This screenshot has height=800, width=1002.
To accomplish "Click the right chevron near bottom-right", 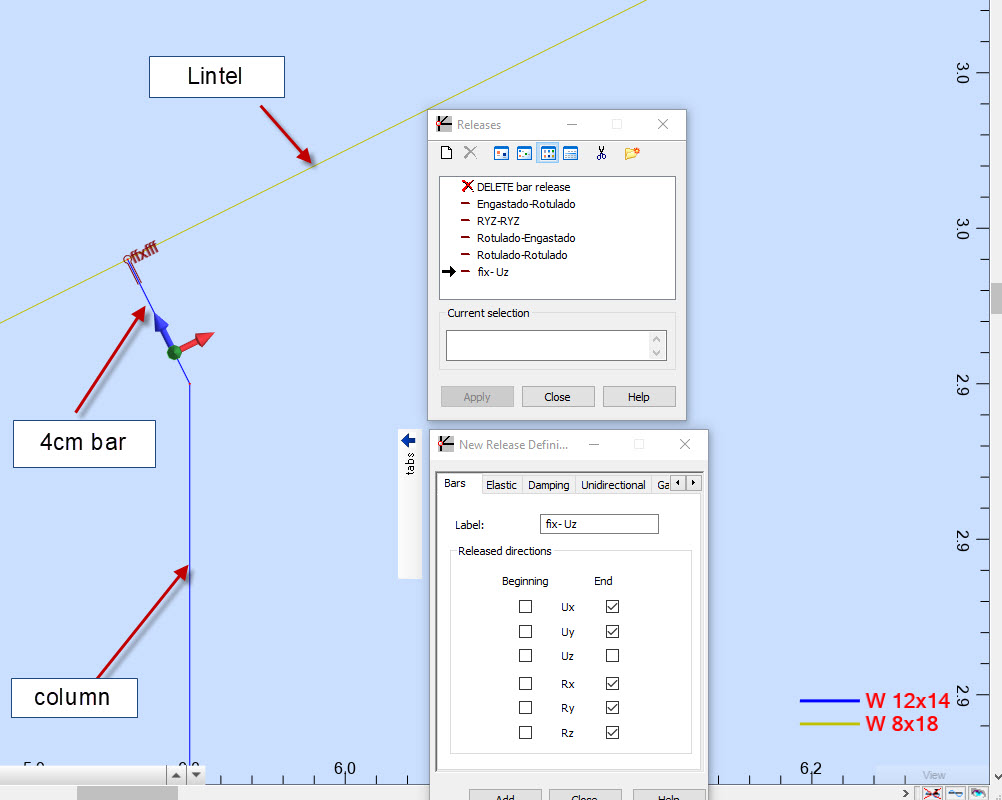I will pyautogui.click(x=906, y=793).
